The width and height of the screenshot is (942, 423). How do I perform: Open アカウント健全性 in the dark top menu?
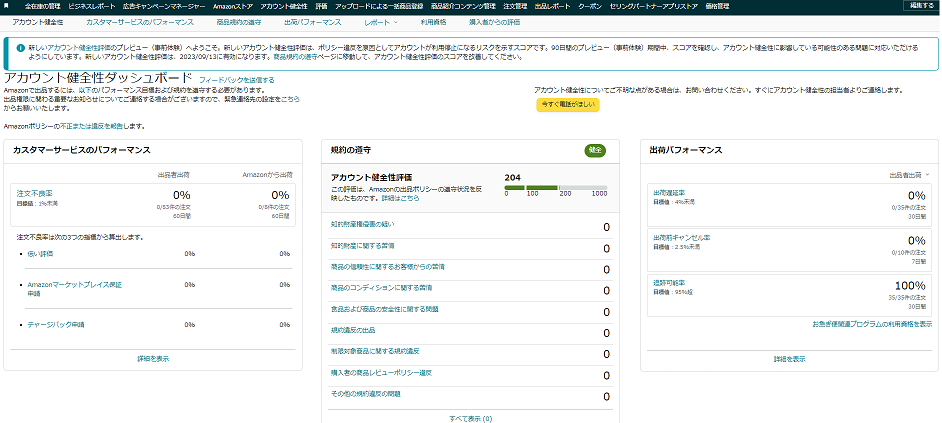pyautogui.click(x=284, y=6)
